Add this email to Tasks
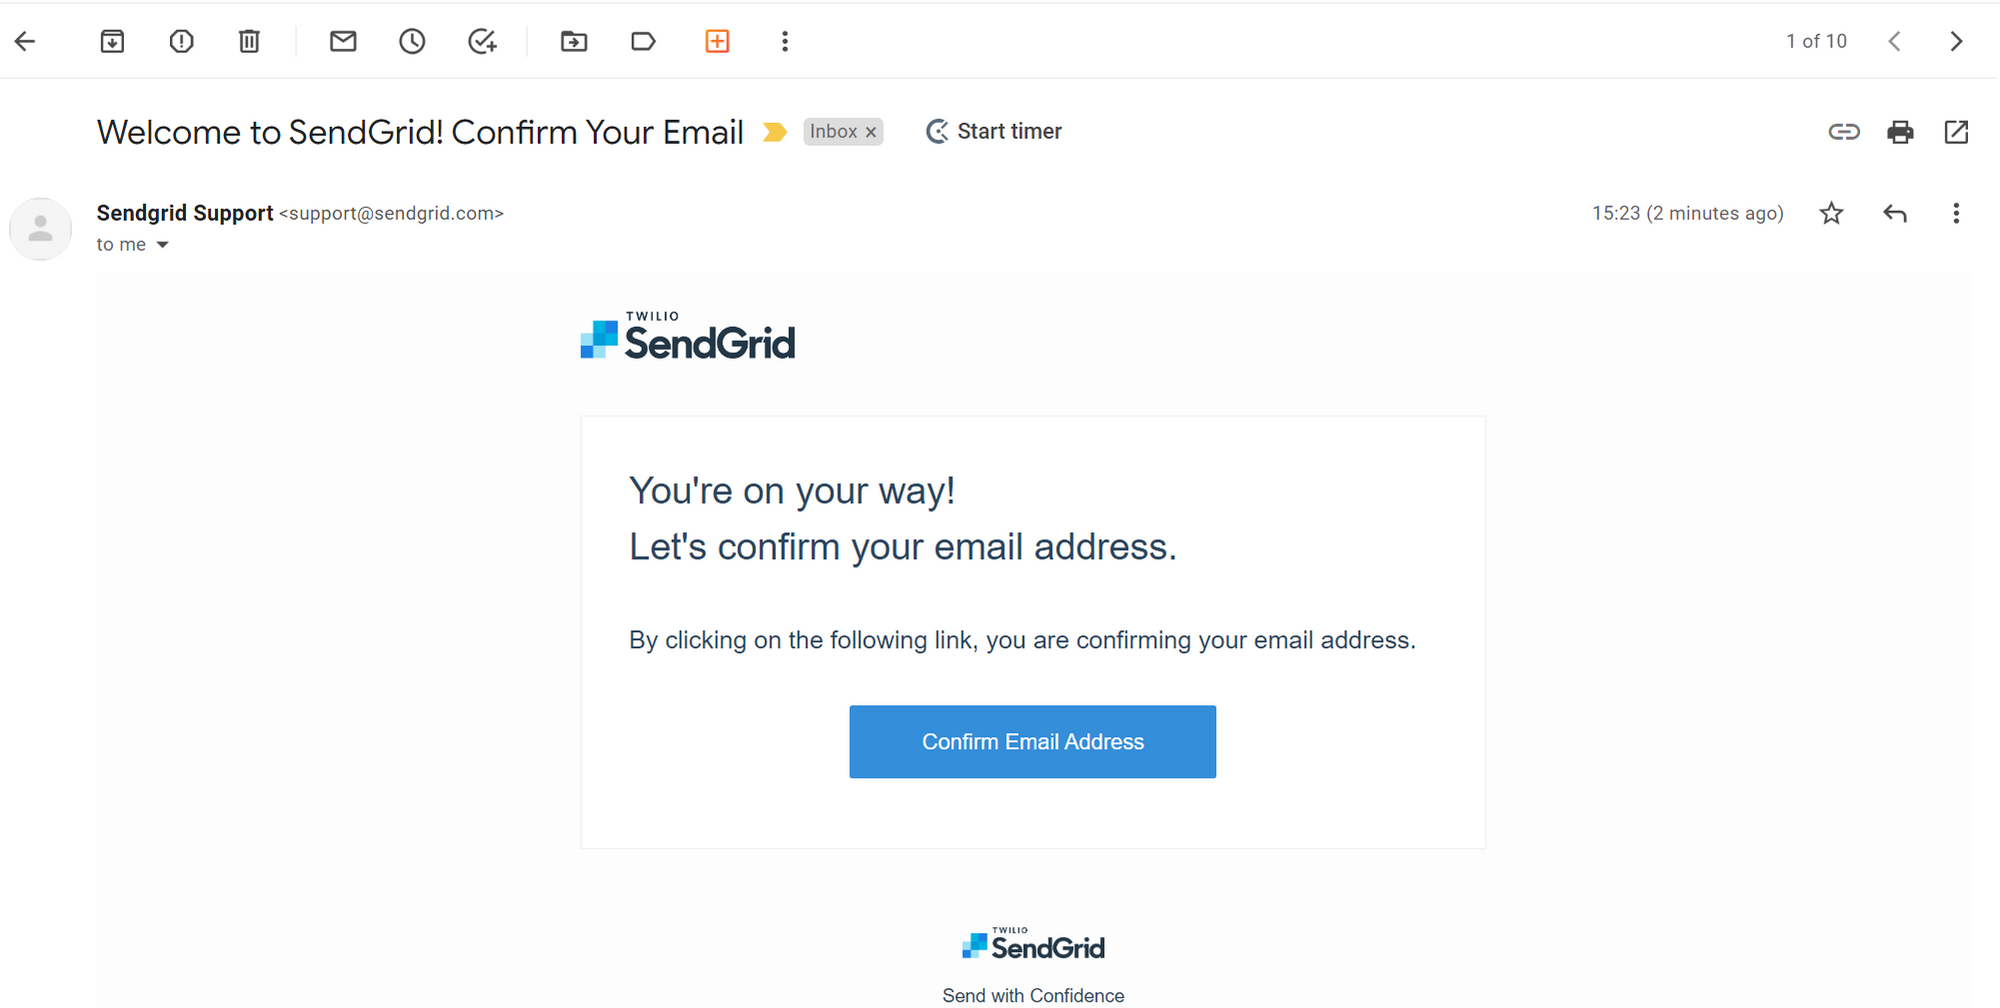 [x=482, y=41]
